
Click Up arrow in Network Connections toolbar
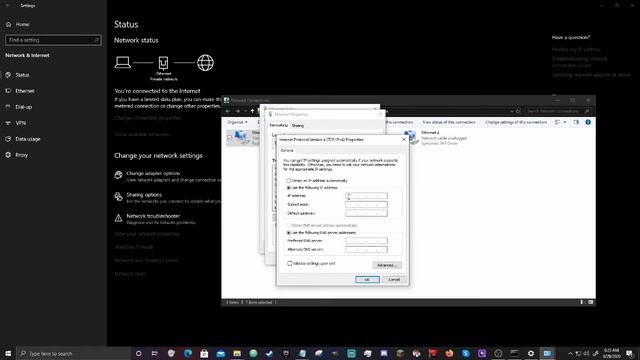coord(252,111)
